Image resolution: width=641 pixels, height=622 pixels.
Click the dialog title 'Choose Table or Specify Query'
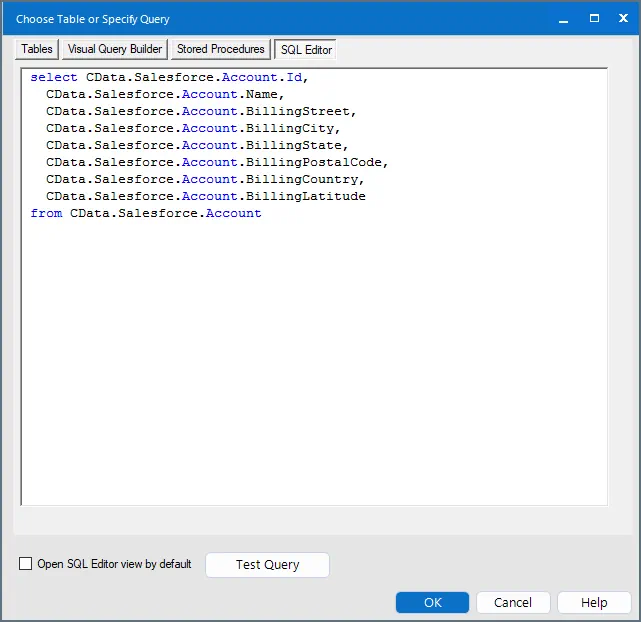tap(93, 19)
